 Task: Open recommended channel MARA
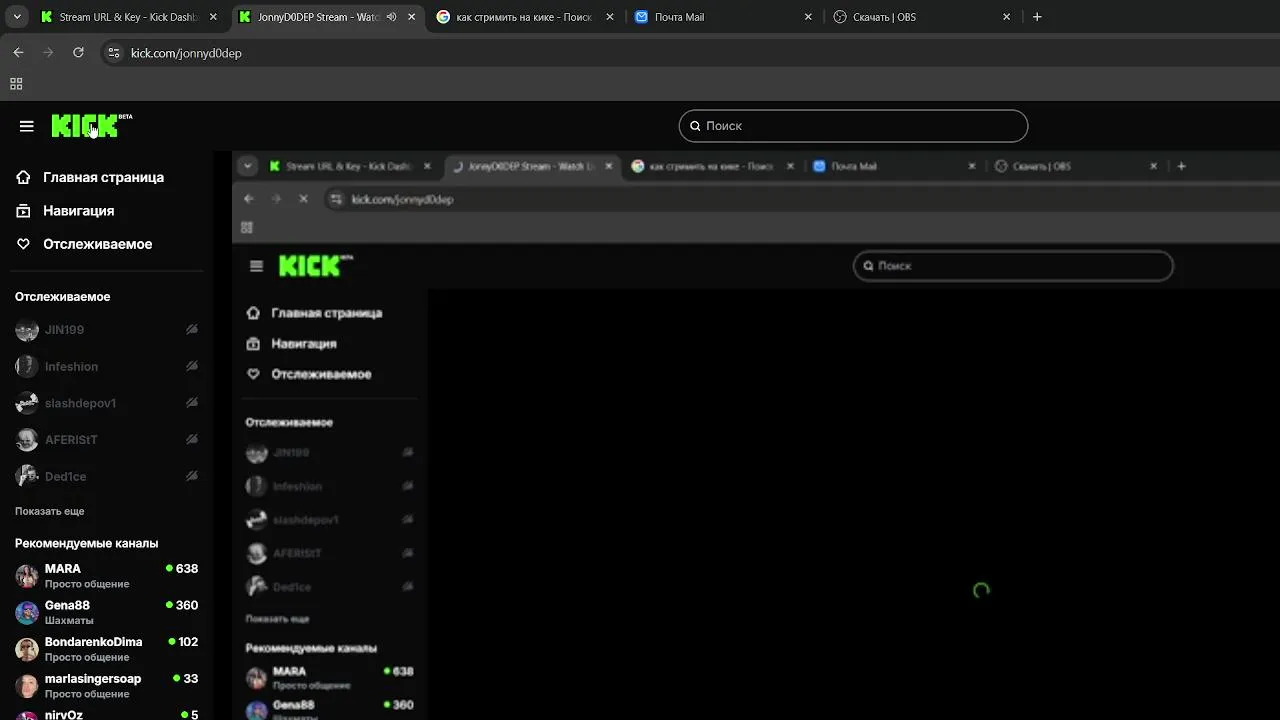[x=107, y=576]
